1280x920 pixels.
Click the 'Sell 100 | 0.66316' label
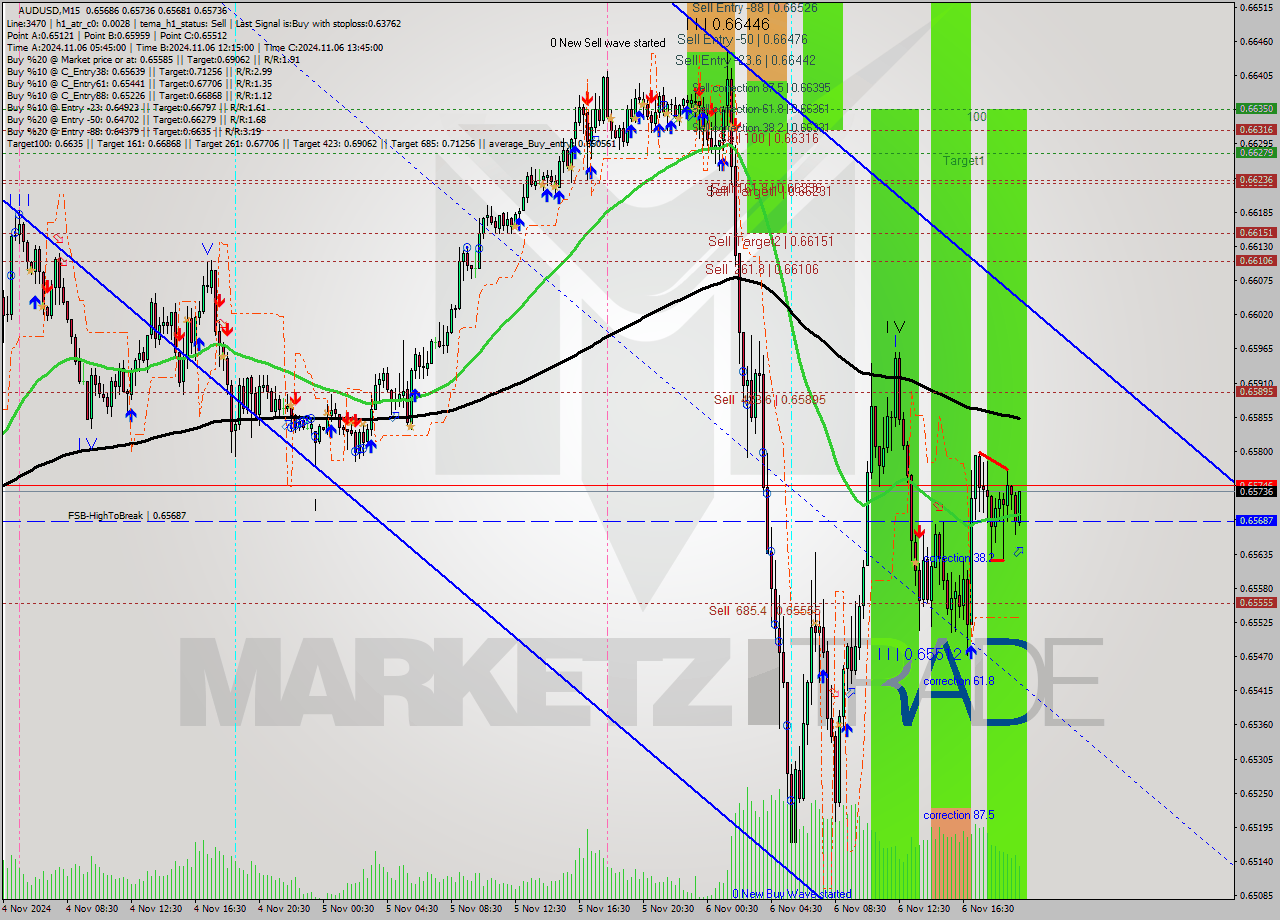click(x=770, y=138)
